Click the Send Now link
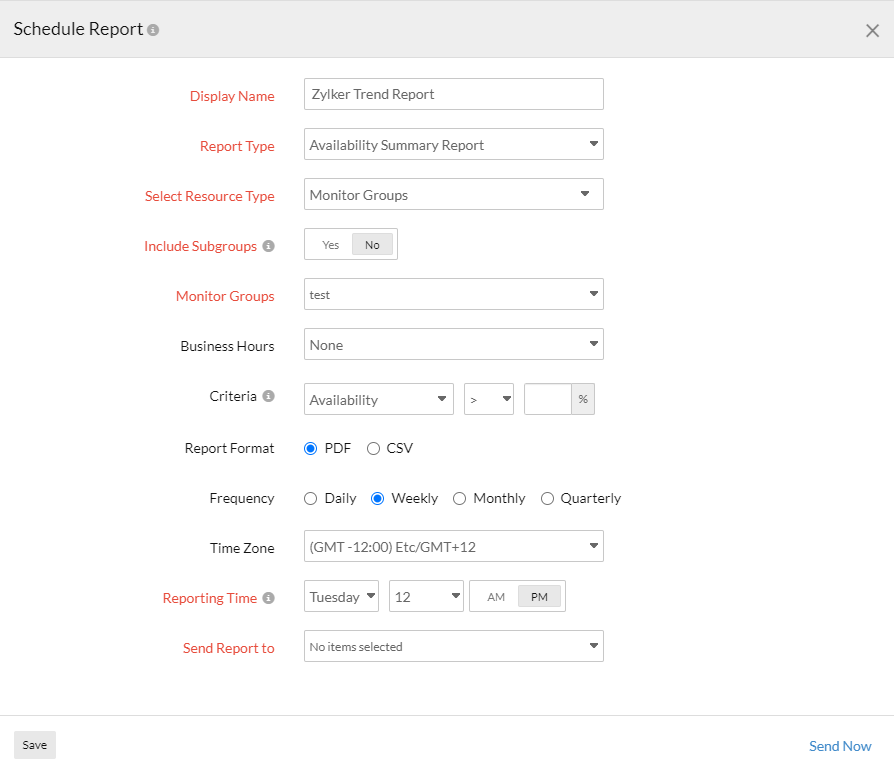894x774 pixels. [839, 746]
